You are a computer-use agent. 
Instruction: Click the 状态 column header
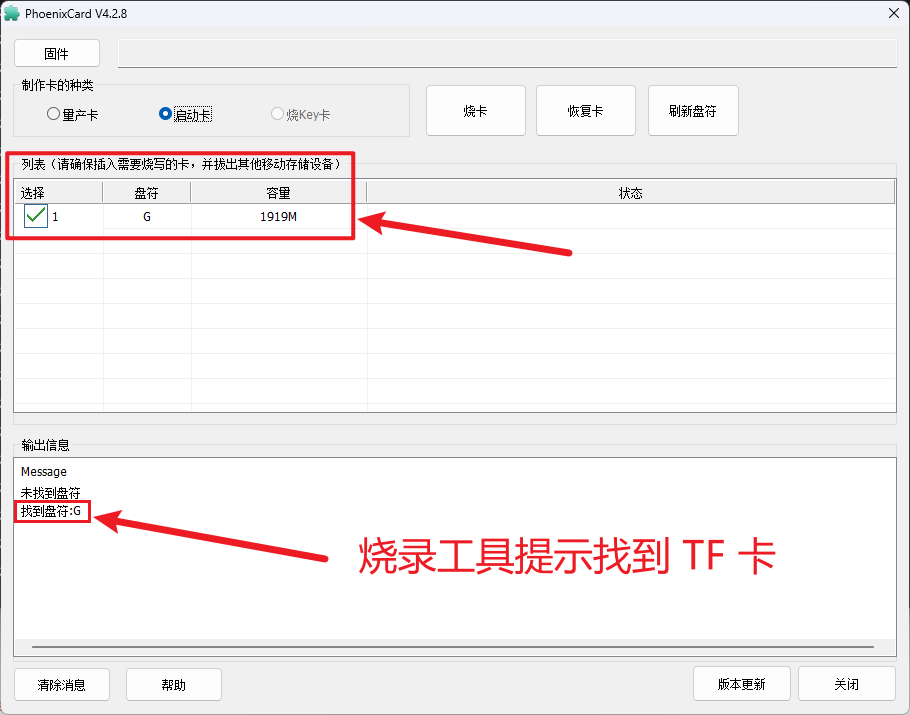click(630, 192)
